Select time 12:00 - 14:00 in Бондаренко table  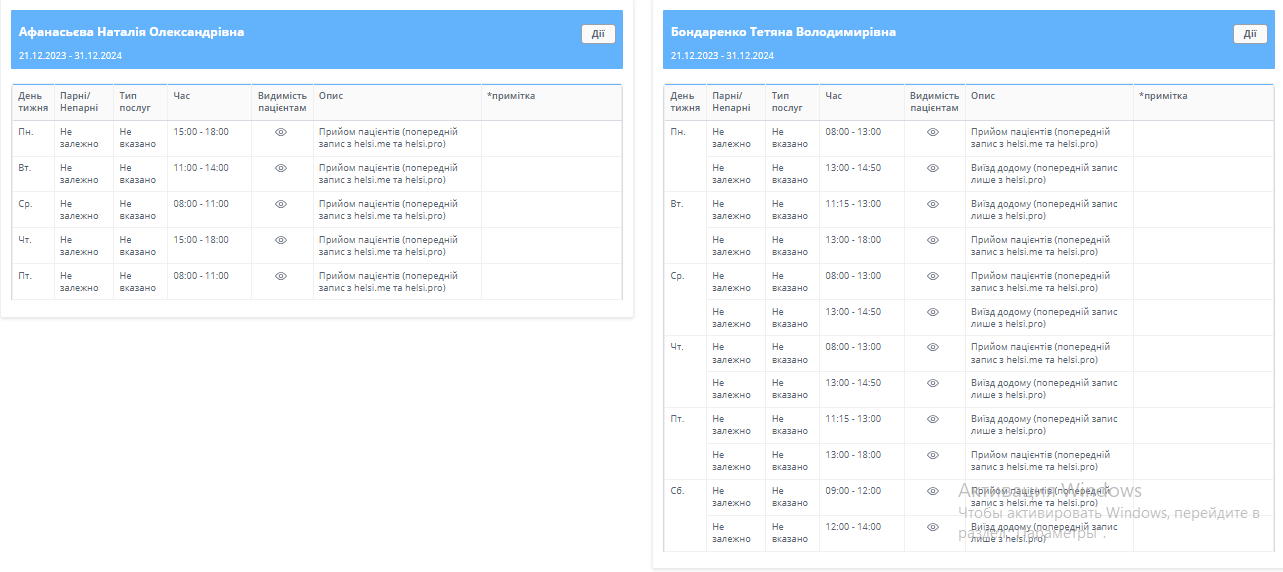tap(853, 527)
